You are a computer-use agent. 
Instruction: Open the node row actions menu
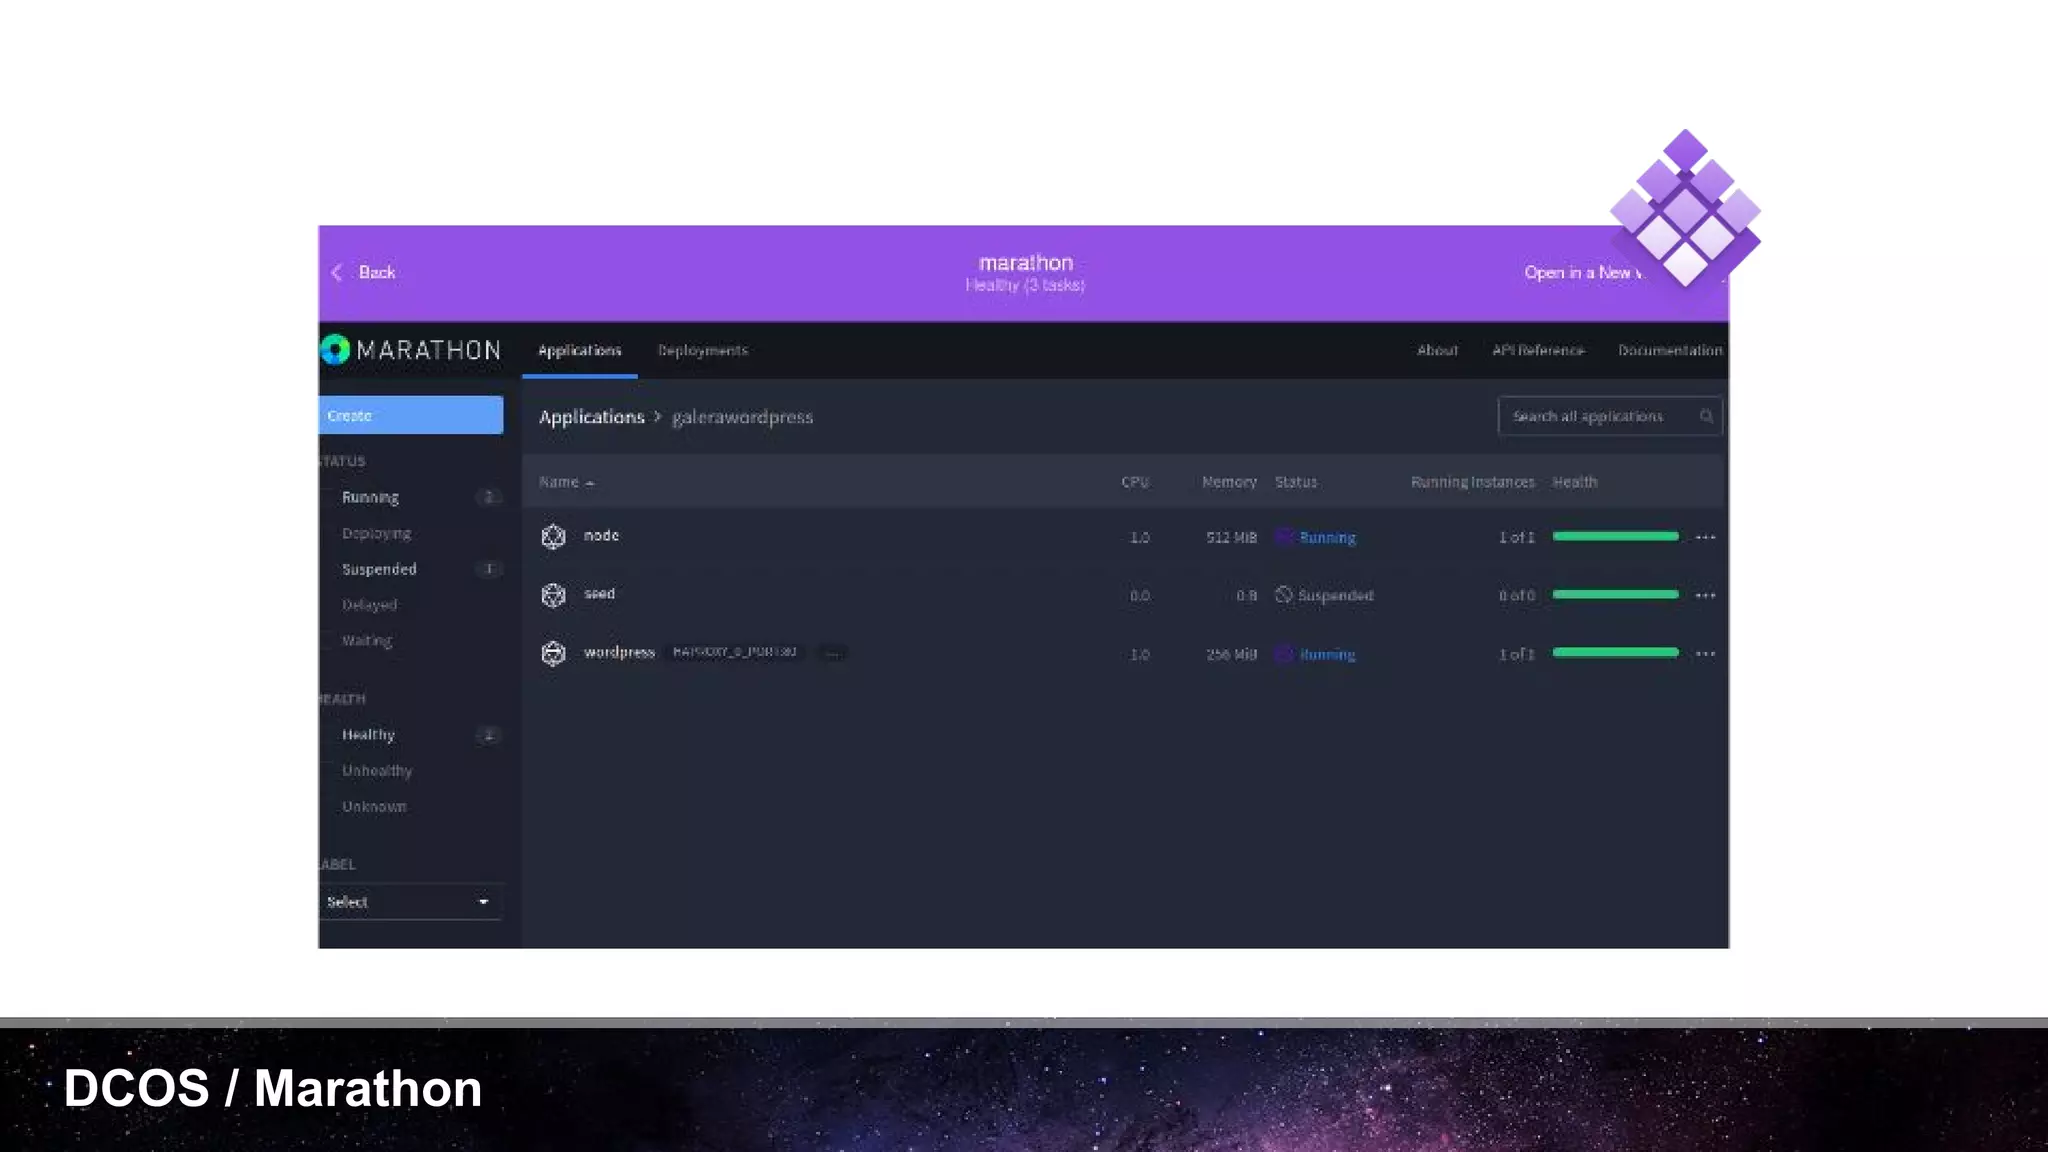(x=1705, y=537)
